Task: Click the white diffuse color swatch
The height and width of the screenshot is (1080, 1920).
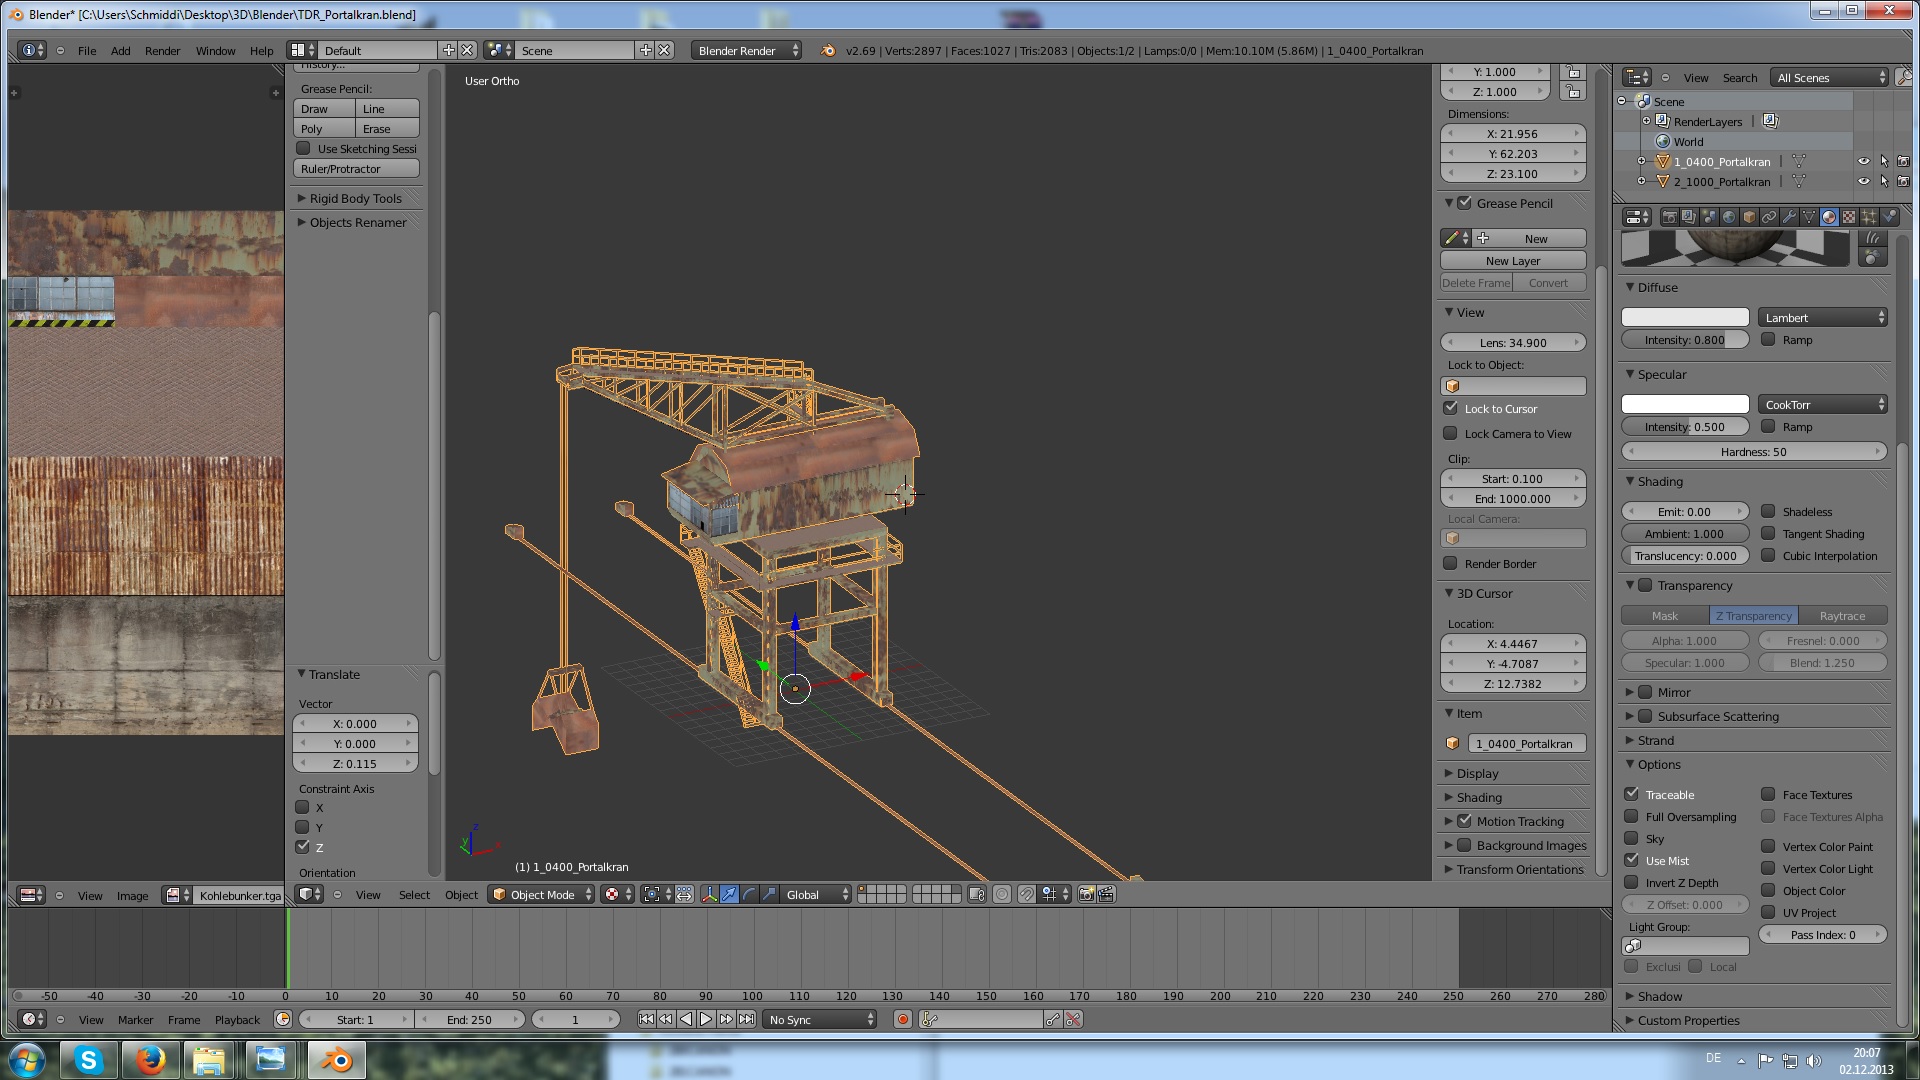Action: click(x=1684, y=318)
